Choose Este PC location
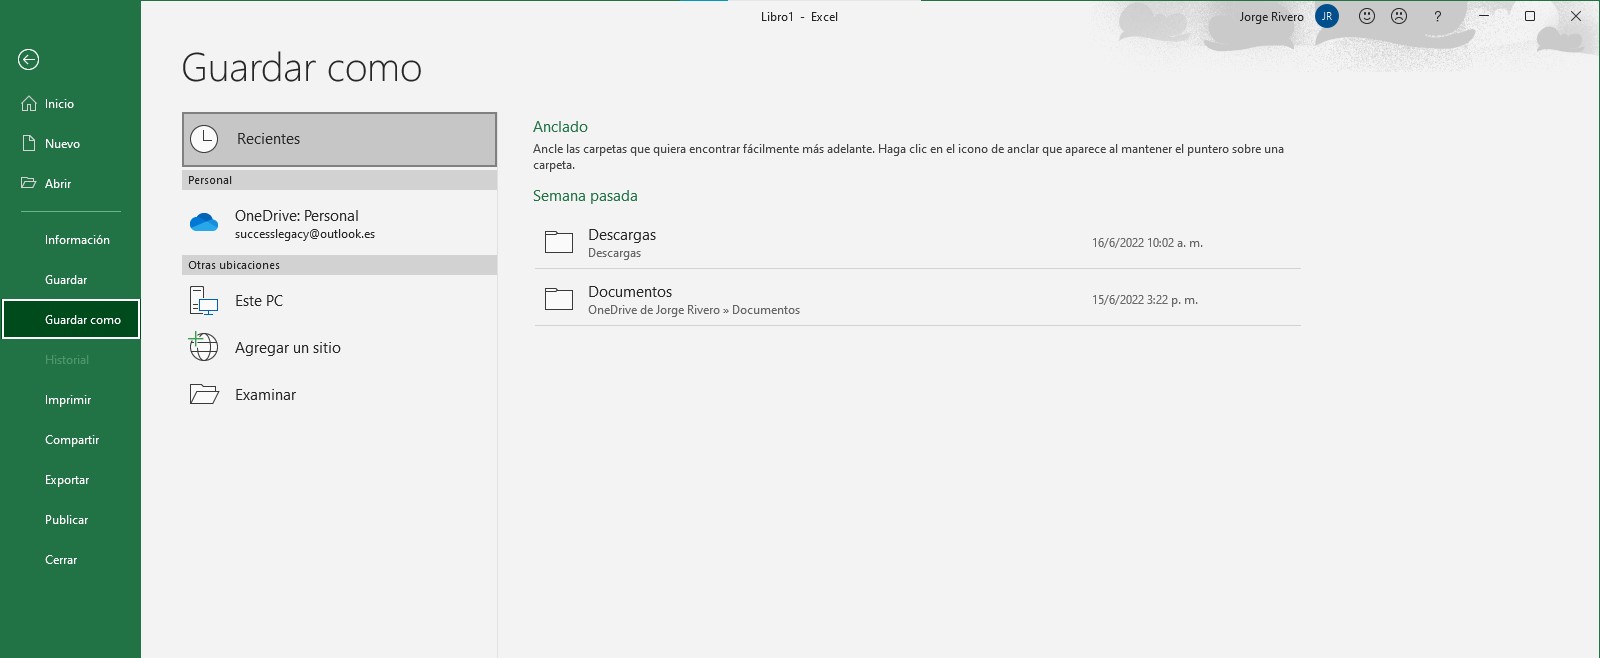1600x658 pixels. pyautogui.click(x=339, y=301)
